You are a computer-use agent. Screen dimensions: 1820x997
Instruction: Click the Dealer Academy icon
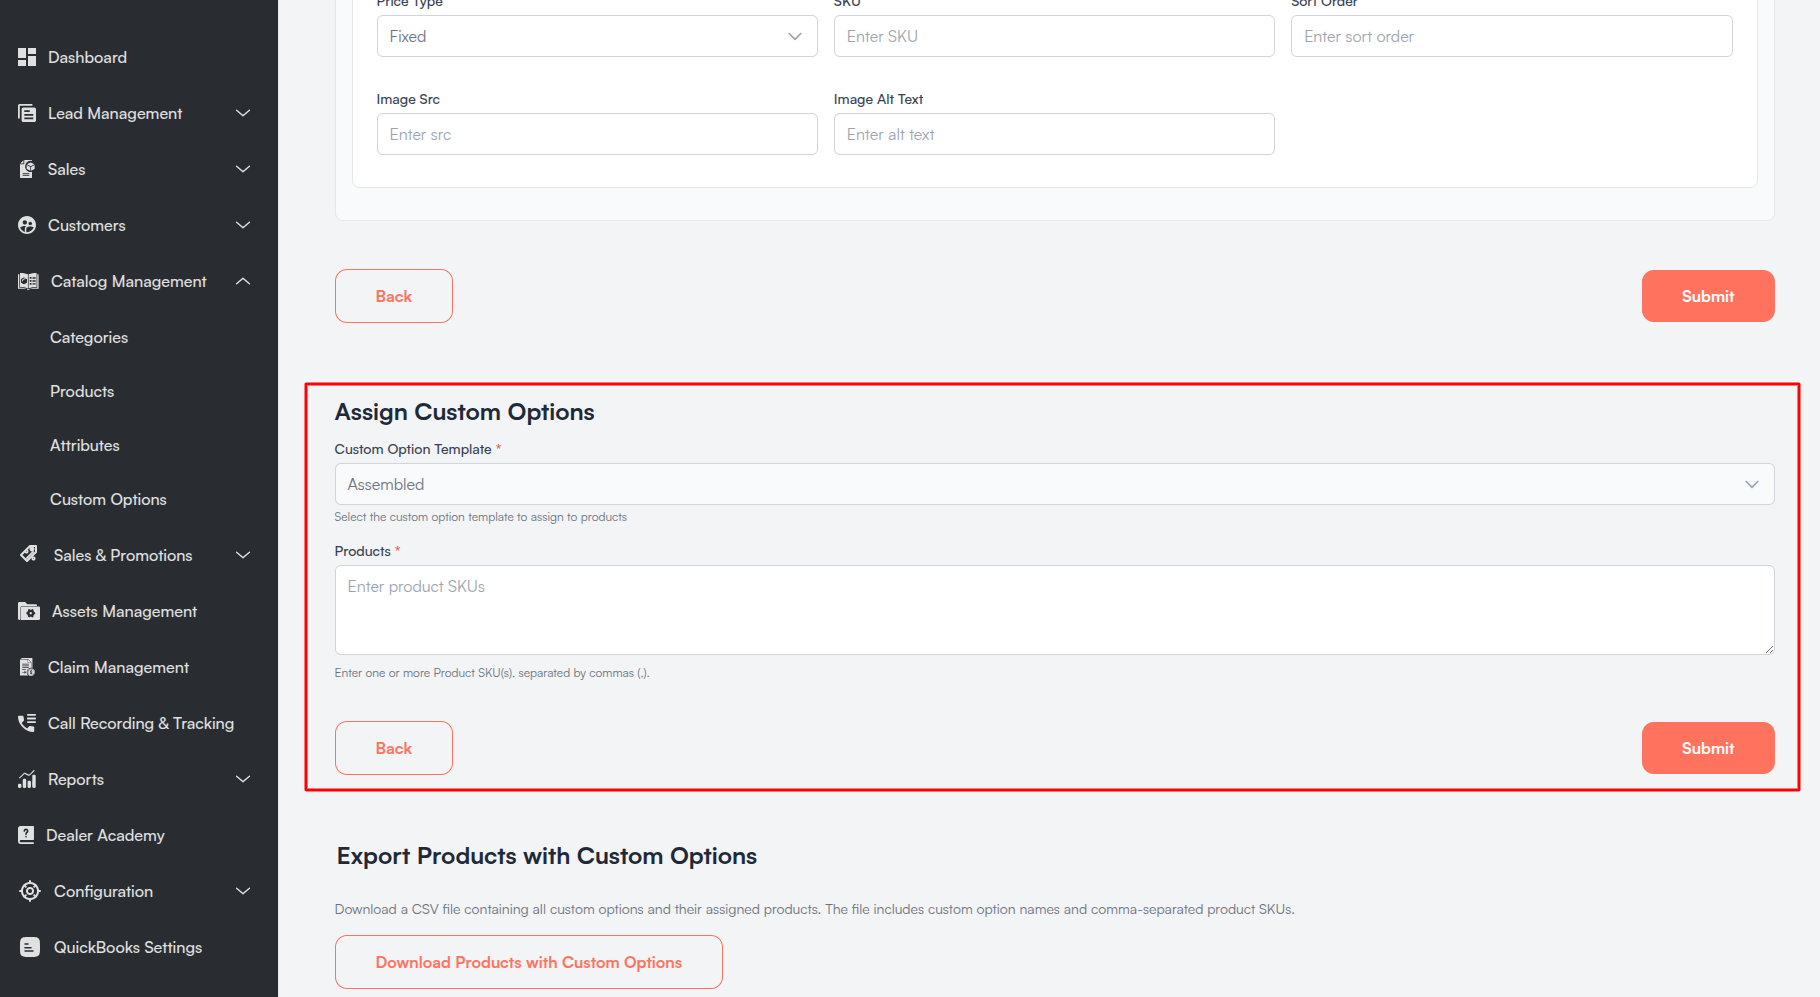[x=26, y=835]
